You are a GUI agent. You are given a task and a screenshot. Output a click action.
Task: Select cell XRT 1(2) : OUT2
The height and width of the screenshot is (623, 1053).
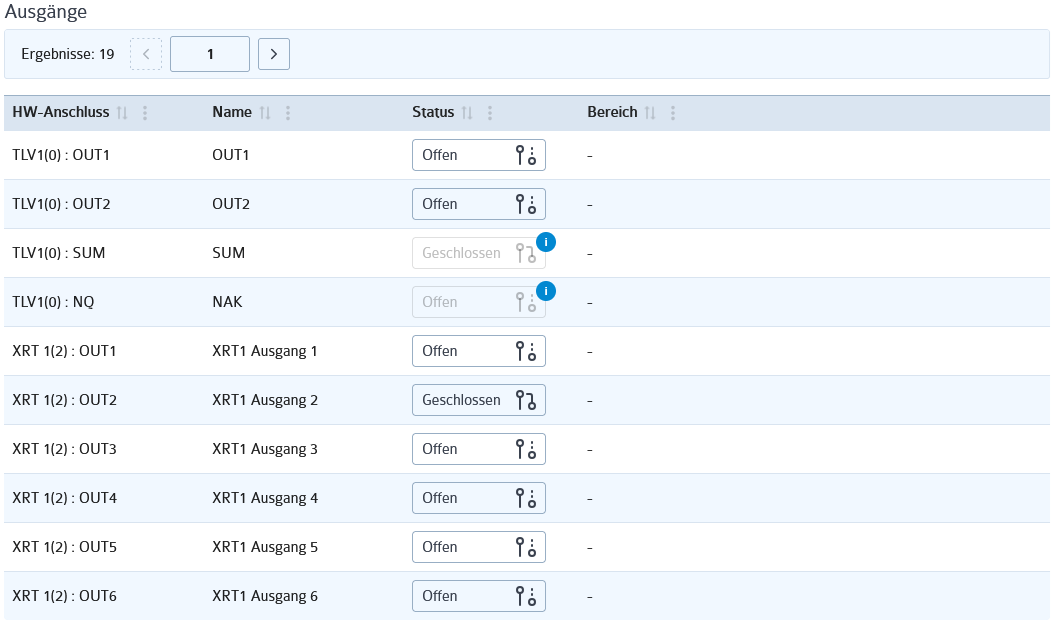point(64,400)
